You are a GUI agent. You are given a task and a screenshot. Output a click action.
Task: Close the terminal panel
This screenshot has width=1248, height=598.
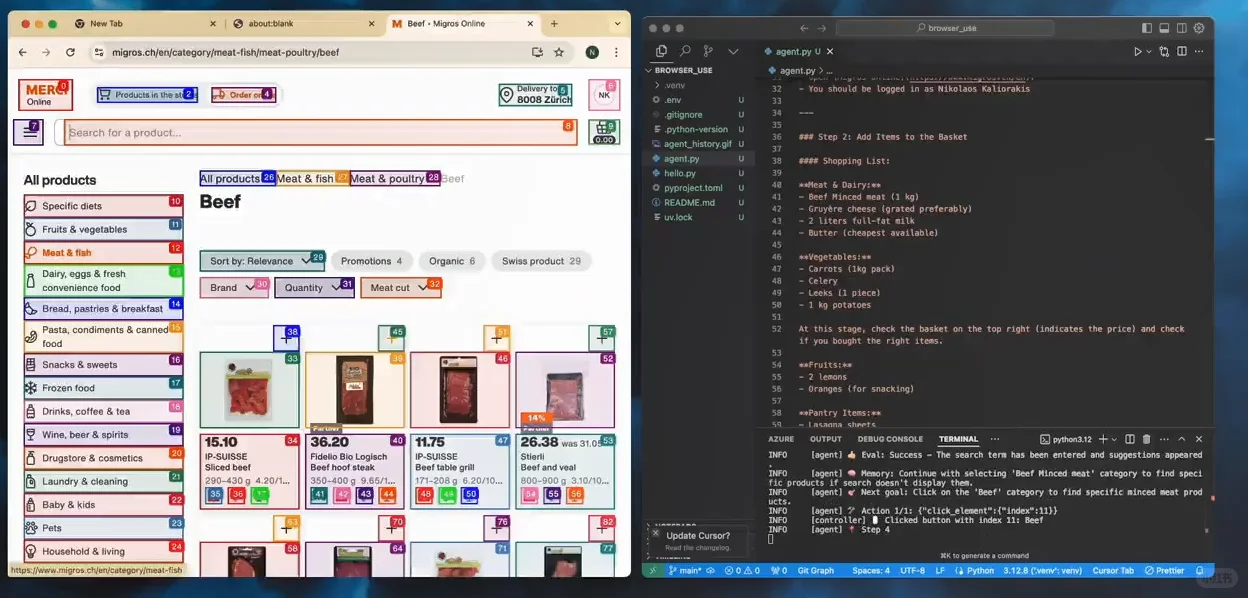(x=1199, y=439)
